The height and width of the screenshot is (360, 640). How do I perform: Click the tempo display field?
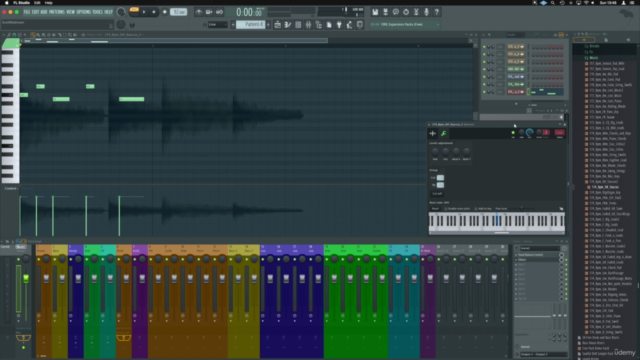click(178, 12)
